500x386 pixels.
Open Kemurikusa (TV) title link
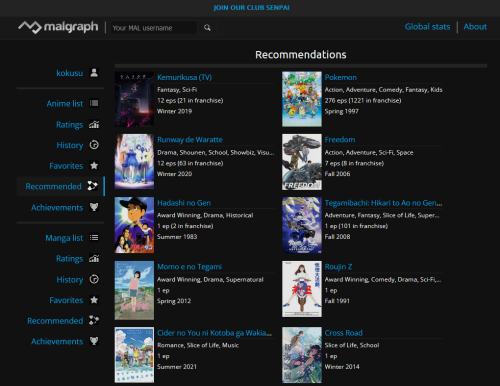(x=184, y=77)
